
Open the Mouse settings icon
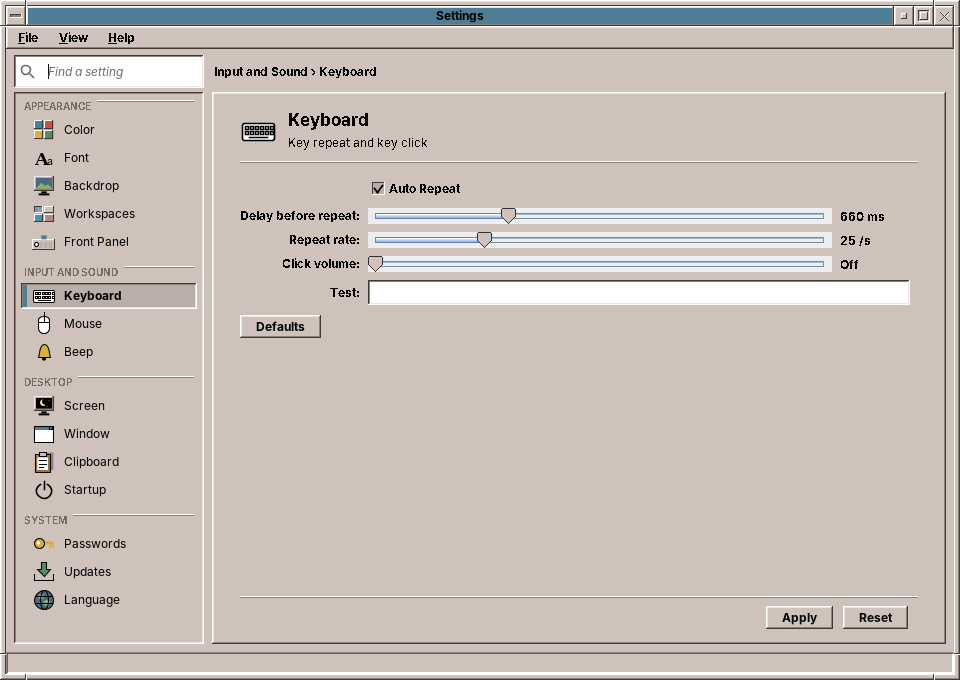coord(43,324)
